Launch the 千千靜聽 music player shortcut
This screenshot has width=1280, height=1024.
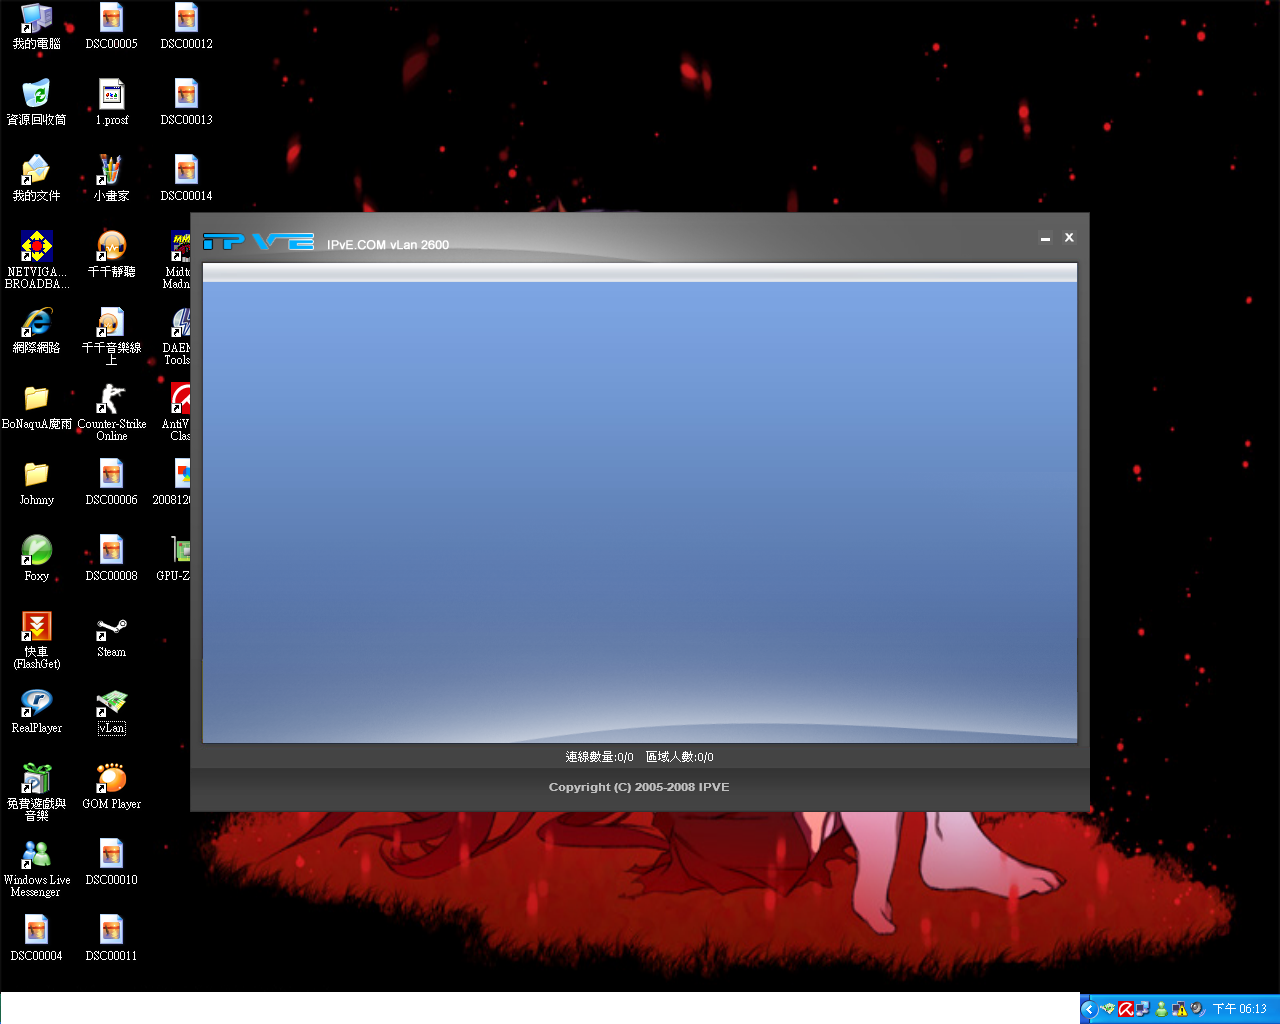(111, 254)
